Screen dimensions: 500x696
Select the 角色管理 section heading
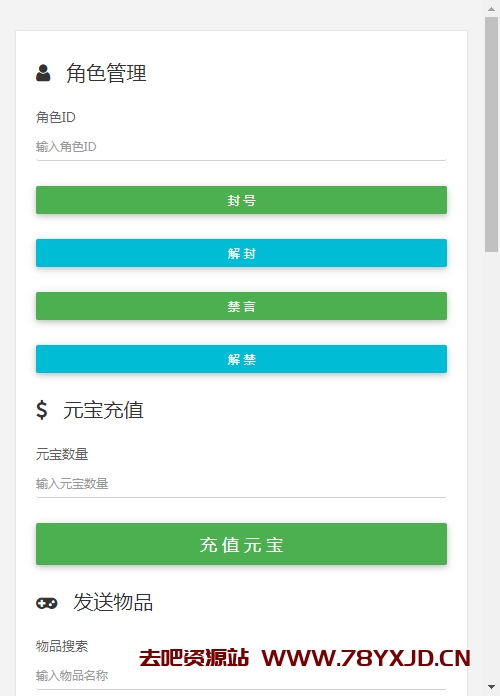click(x=106, y=73)
